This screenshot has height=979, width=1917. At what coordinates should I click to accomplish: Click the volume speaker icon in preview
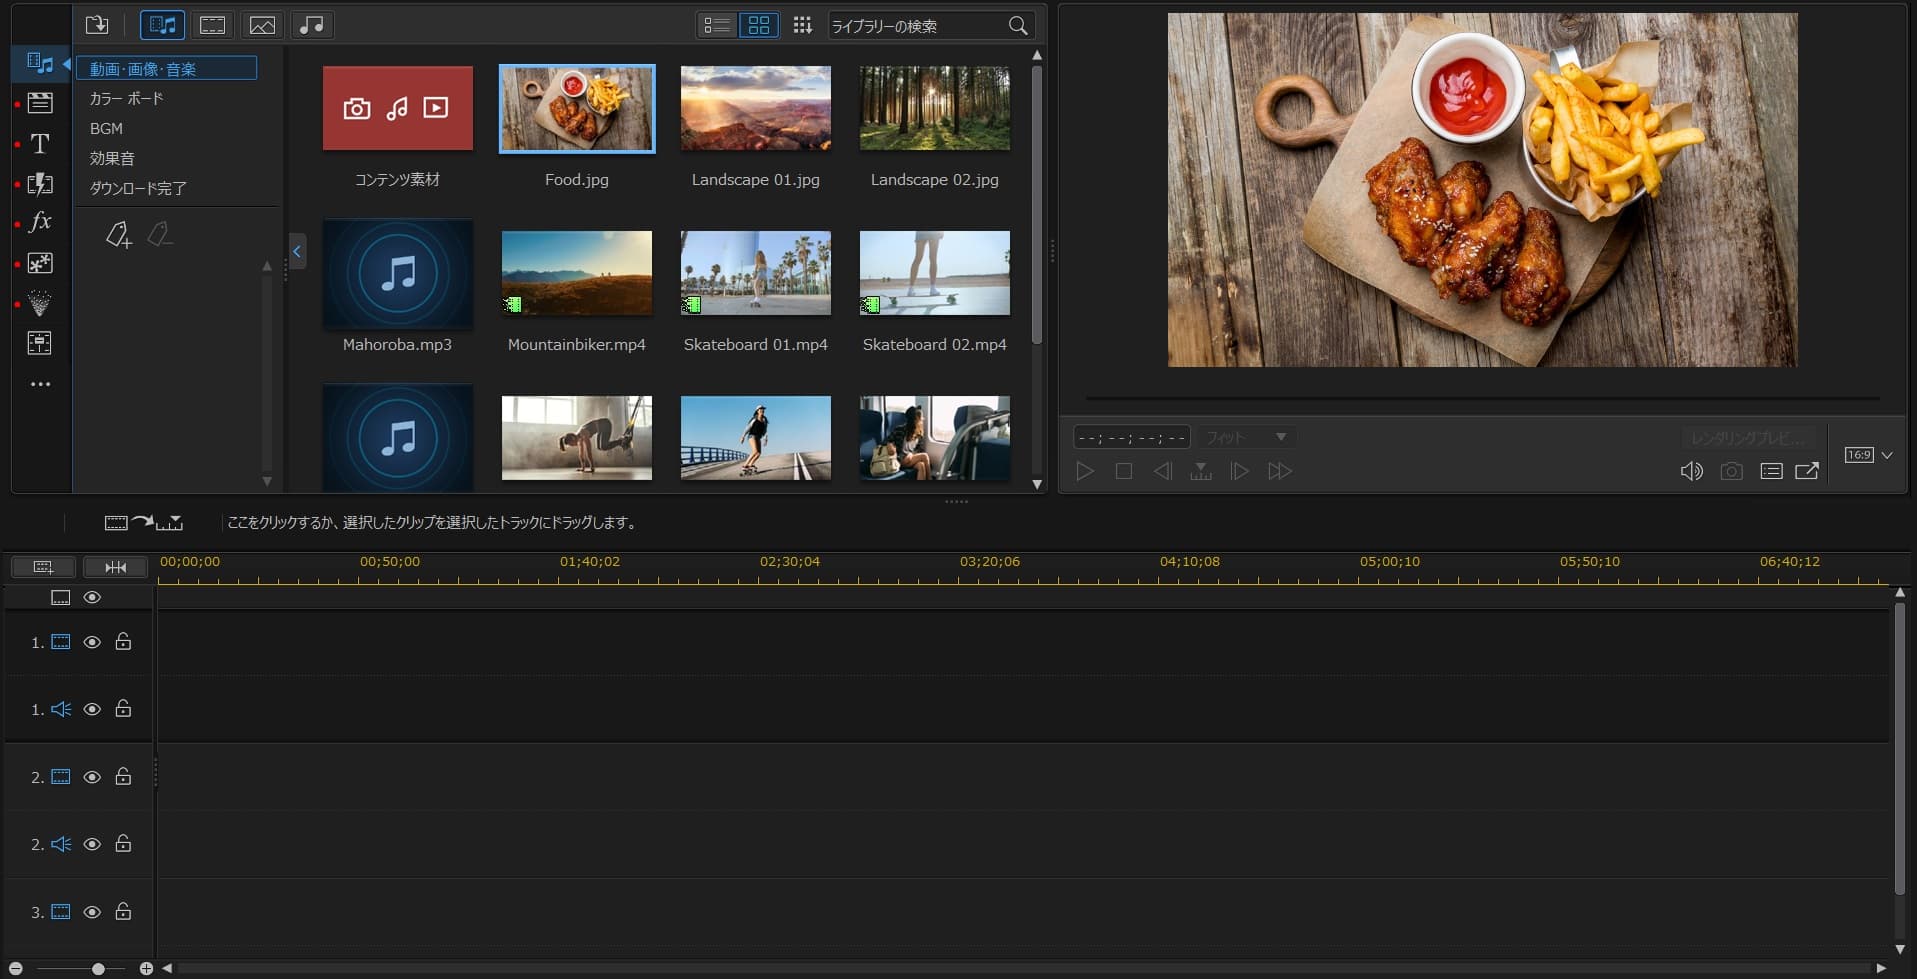click(x=1691, y=471)
